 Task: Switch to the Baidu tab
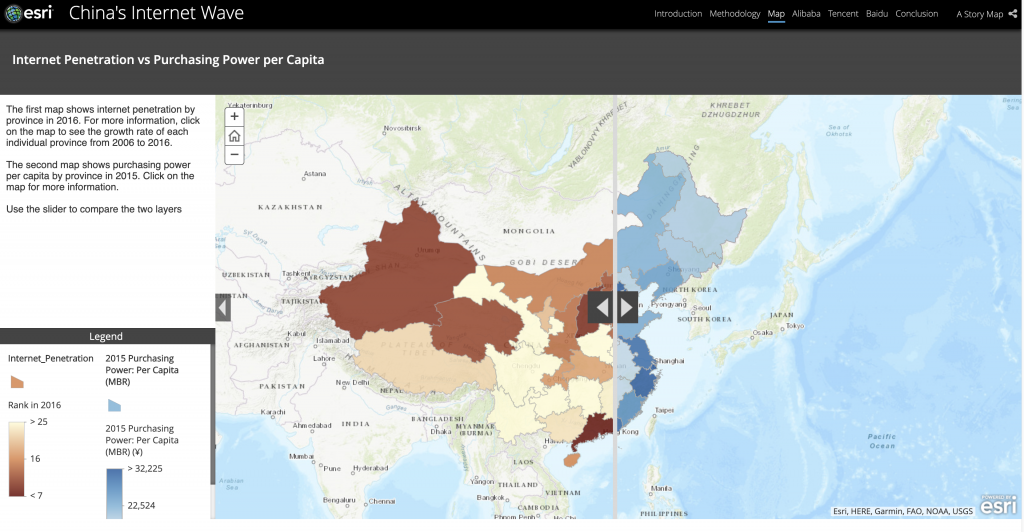pyautogui.click(x=876, y=14)
